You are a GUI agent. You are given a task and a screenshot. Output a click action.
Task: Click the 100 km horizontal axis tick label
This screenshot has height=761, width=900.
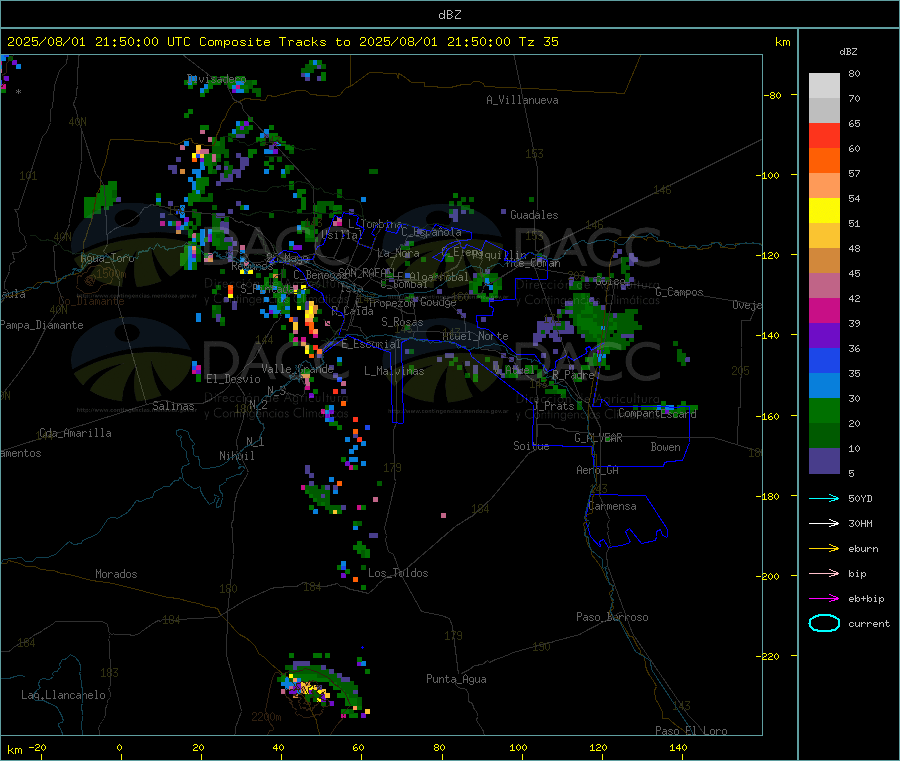click(x=518, y=747)
